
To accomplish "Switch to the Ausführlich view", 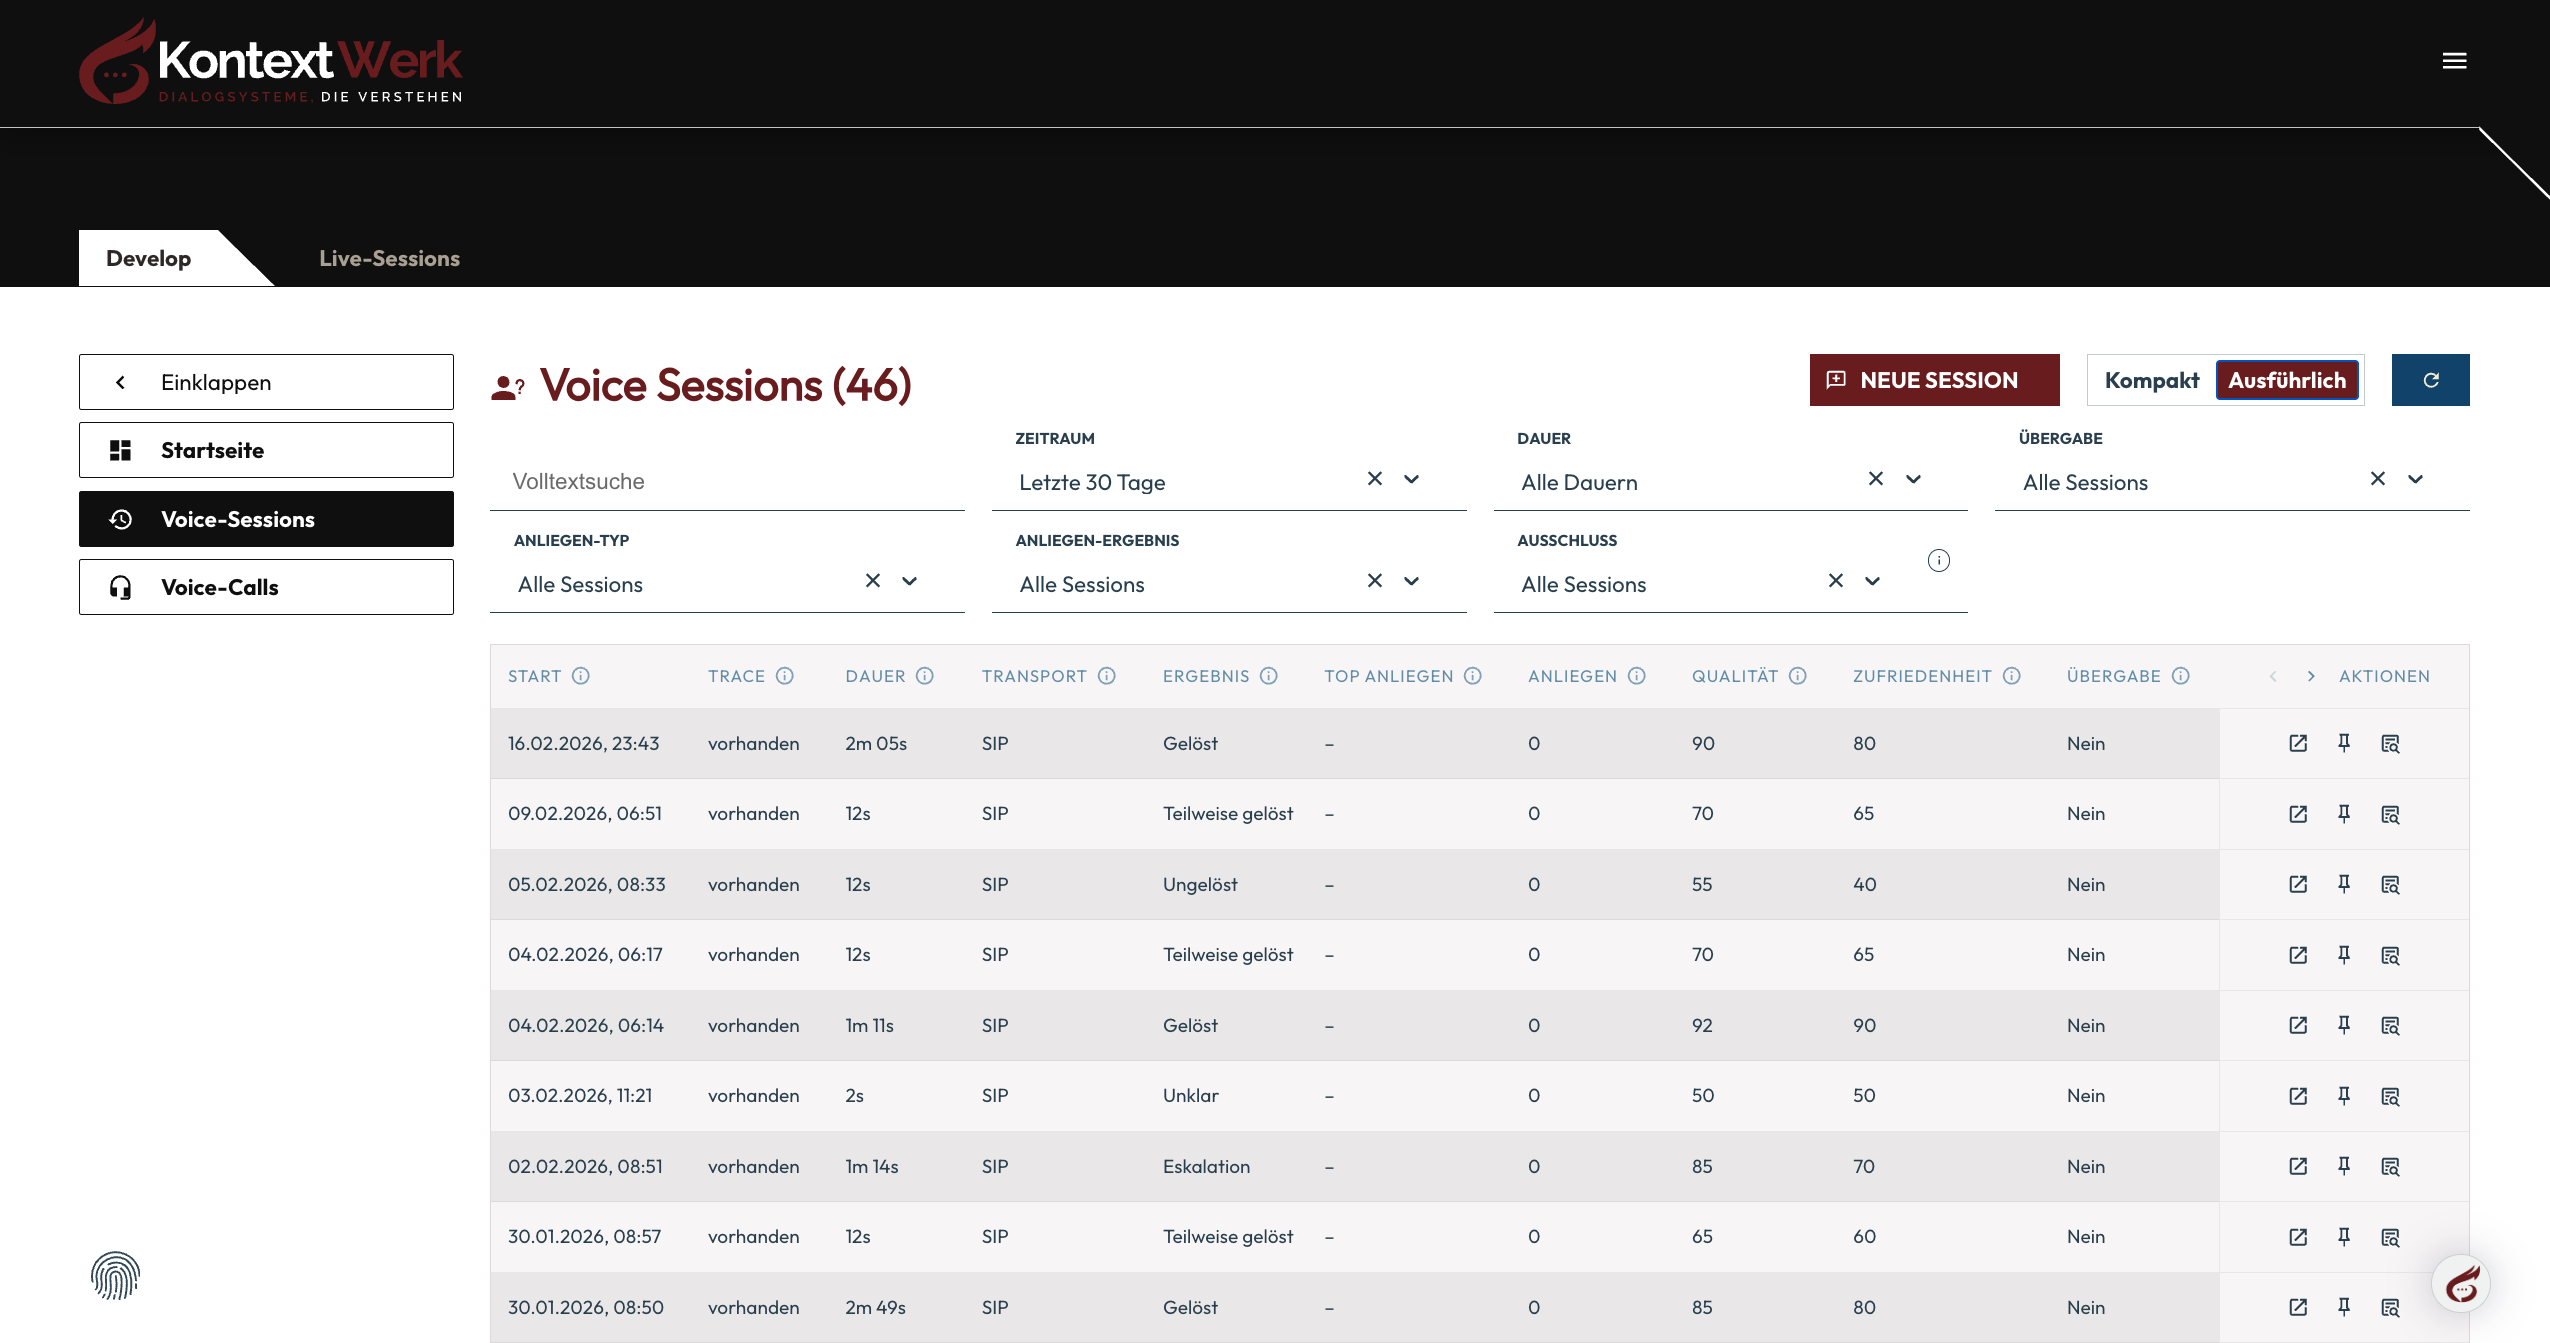I will [2286, 380].
